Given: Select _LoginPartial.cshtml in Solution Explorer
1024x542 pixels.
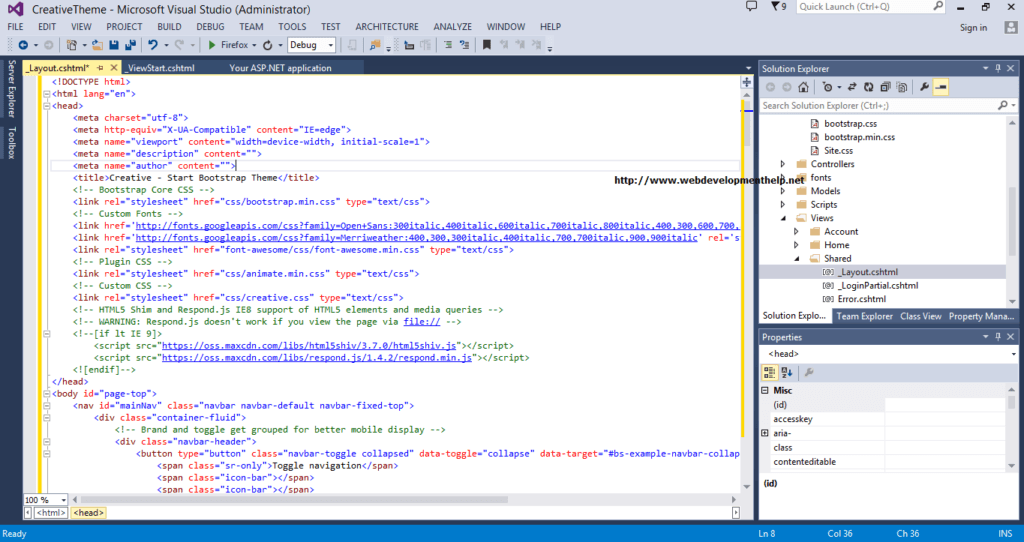Looking at the screenshot, I should (878, 285).
